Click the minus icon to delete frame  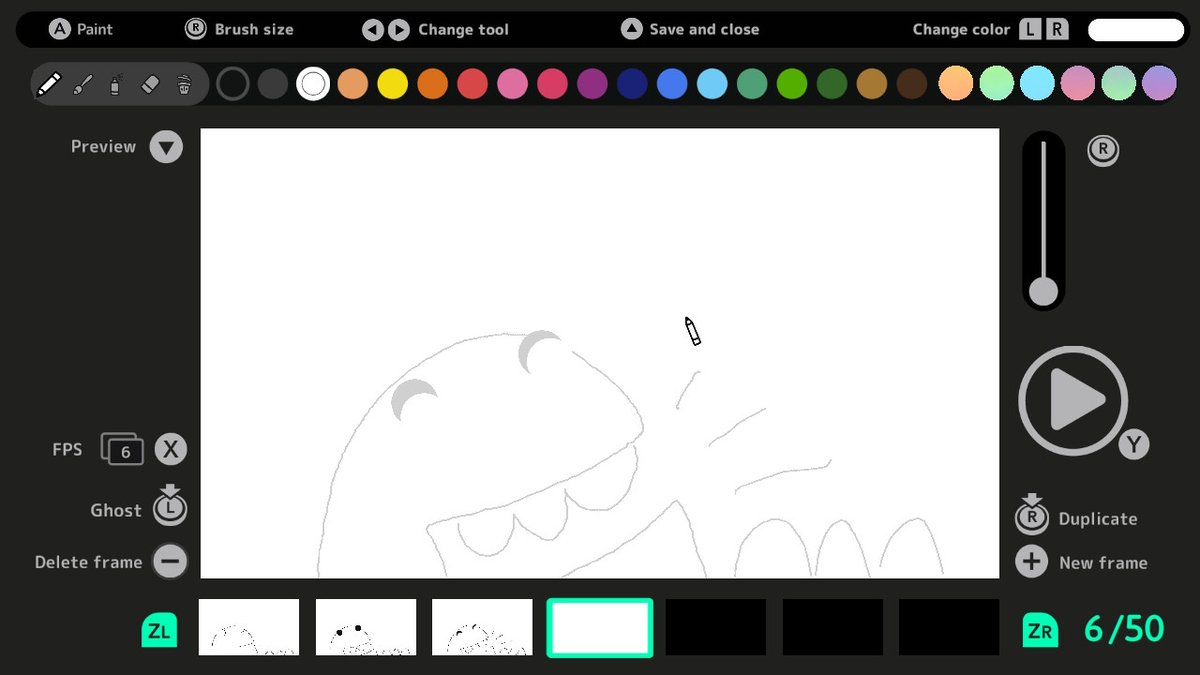point(170,561)
